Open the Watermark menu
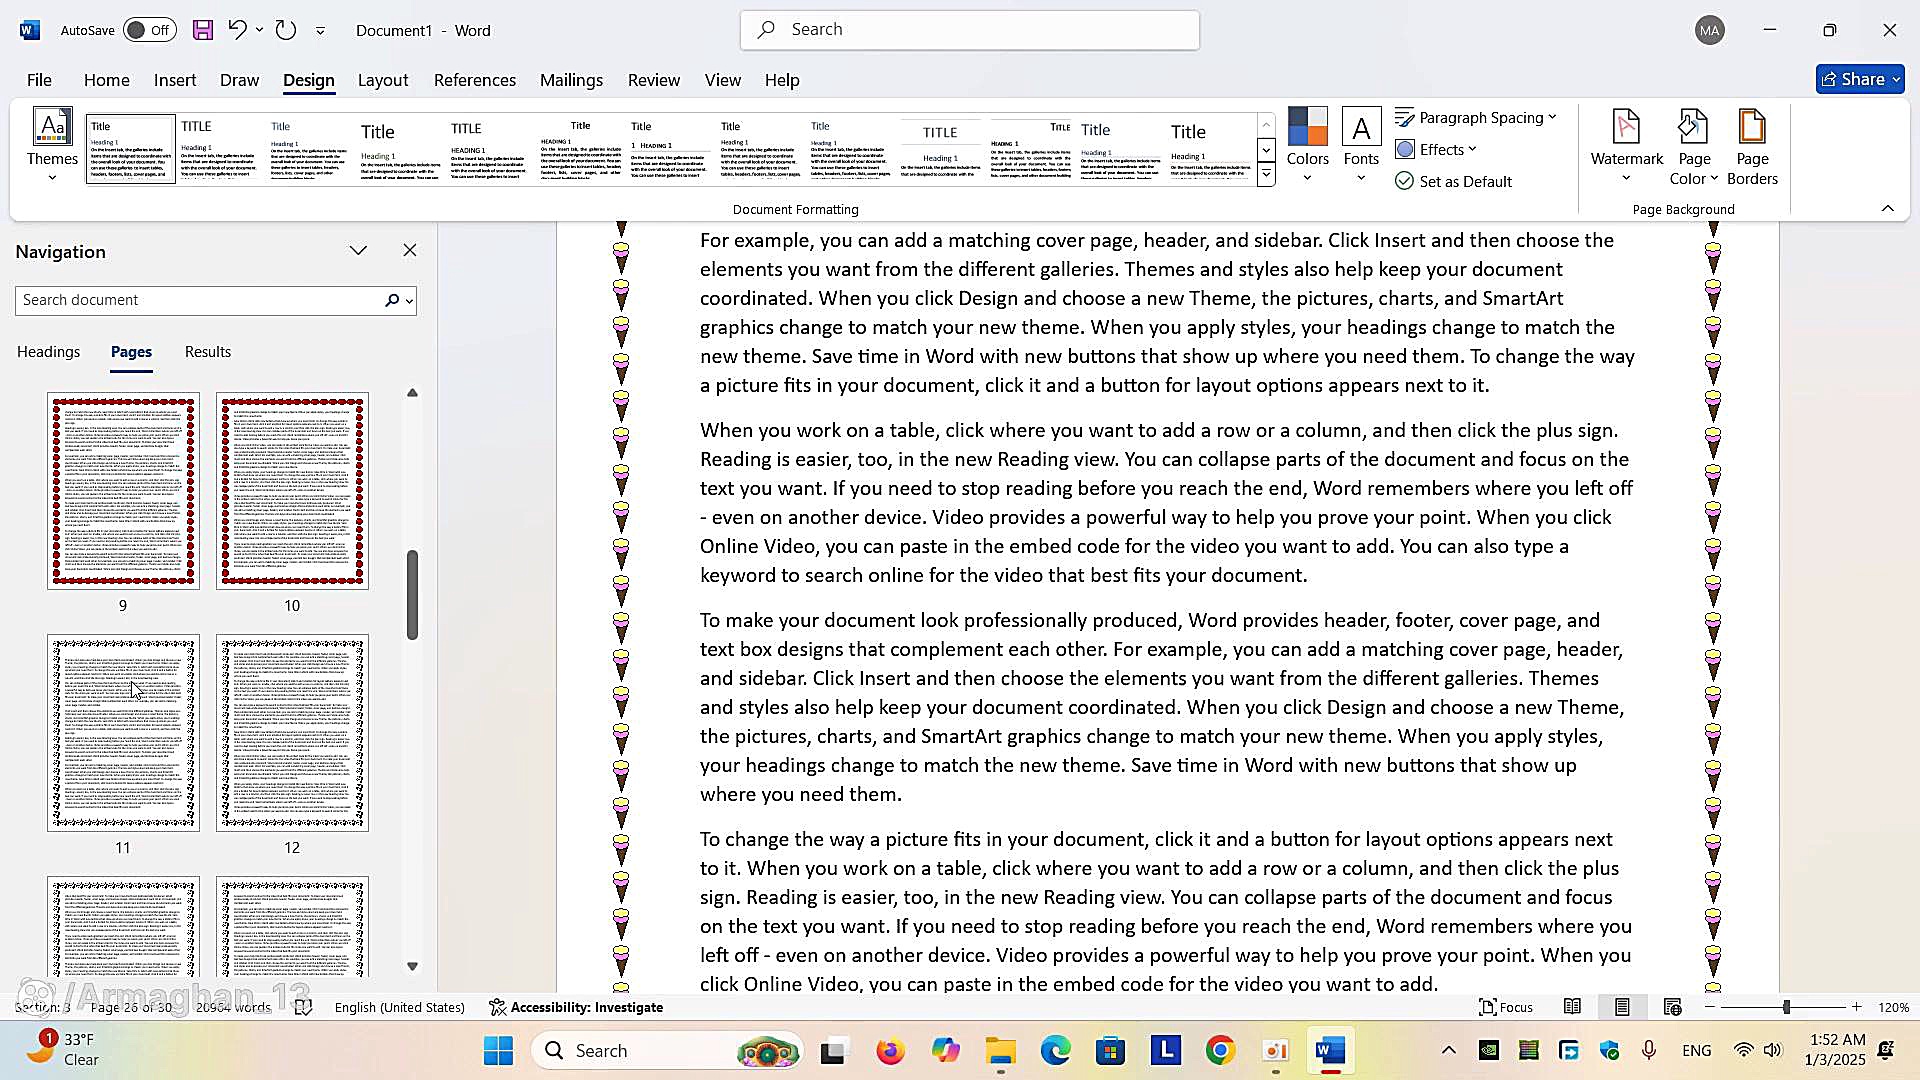 point(1626,146)
